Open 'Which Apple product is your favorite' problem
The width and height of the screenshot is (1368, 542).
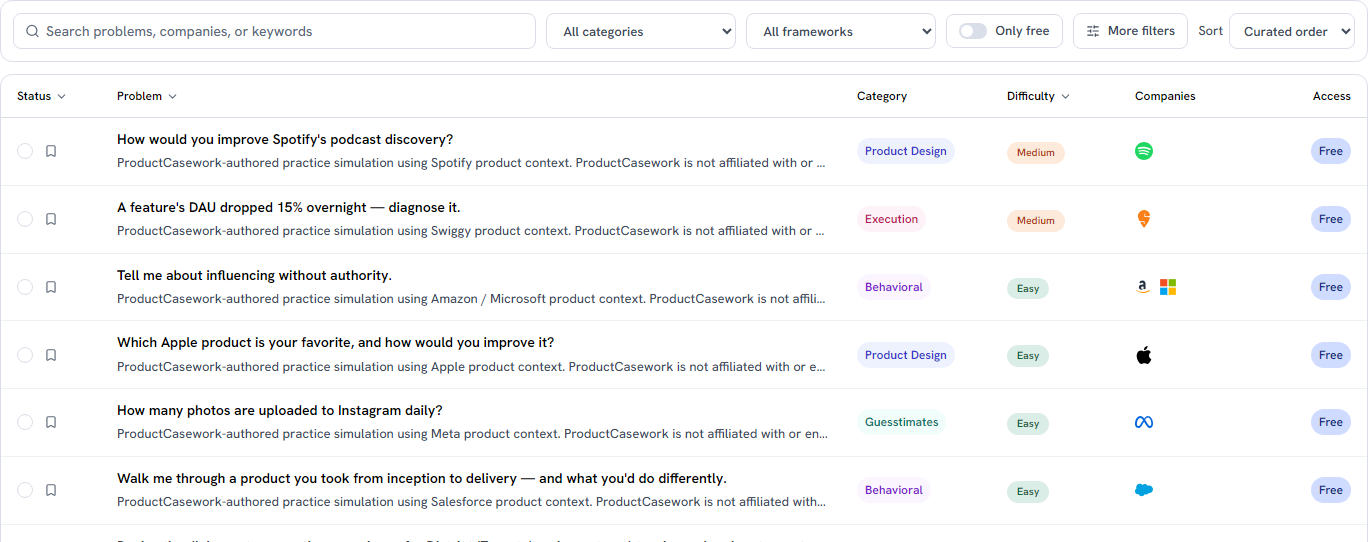click(335, 342)
